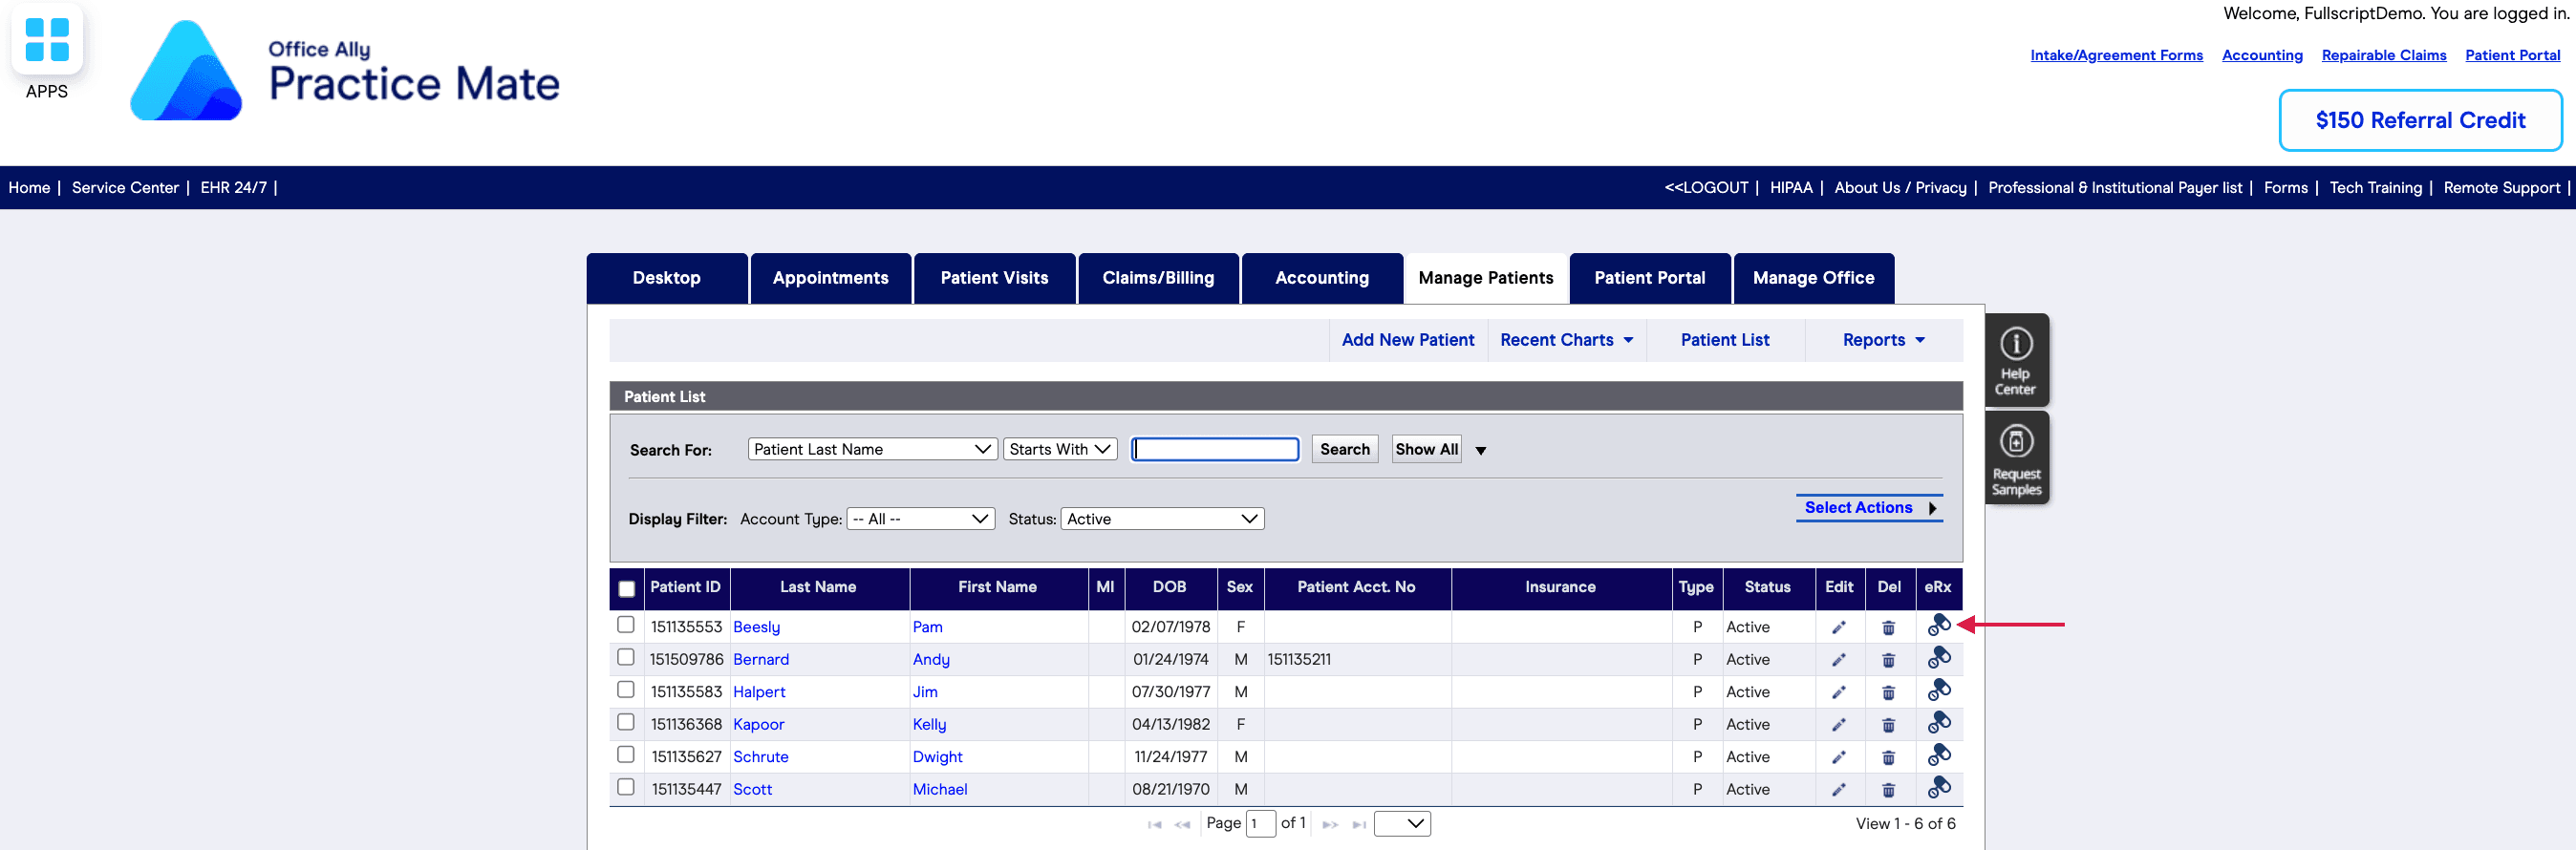Open the Intake/Agreement Forms link
Viewport: 2576px width, 850px height.
click(2116, 55)
